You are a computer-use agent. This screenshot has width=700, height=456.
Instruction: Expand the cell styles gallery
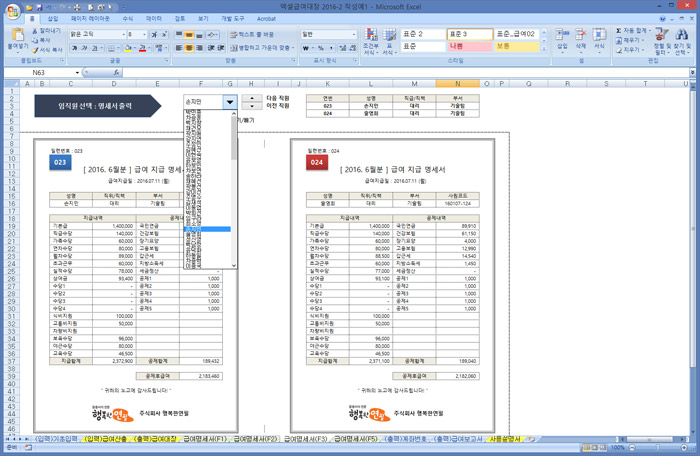coord(544,49)
